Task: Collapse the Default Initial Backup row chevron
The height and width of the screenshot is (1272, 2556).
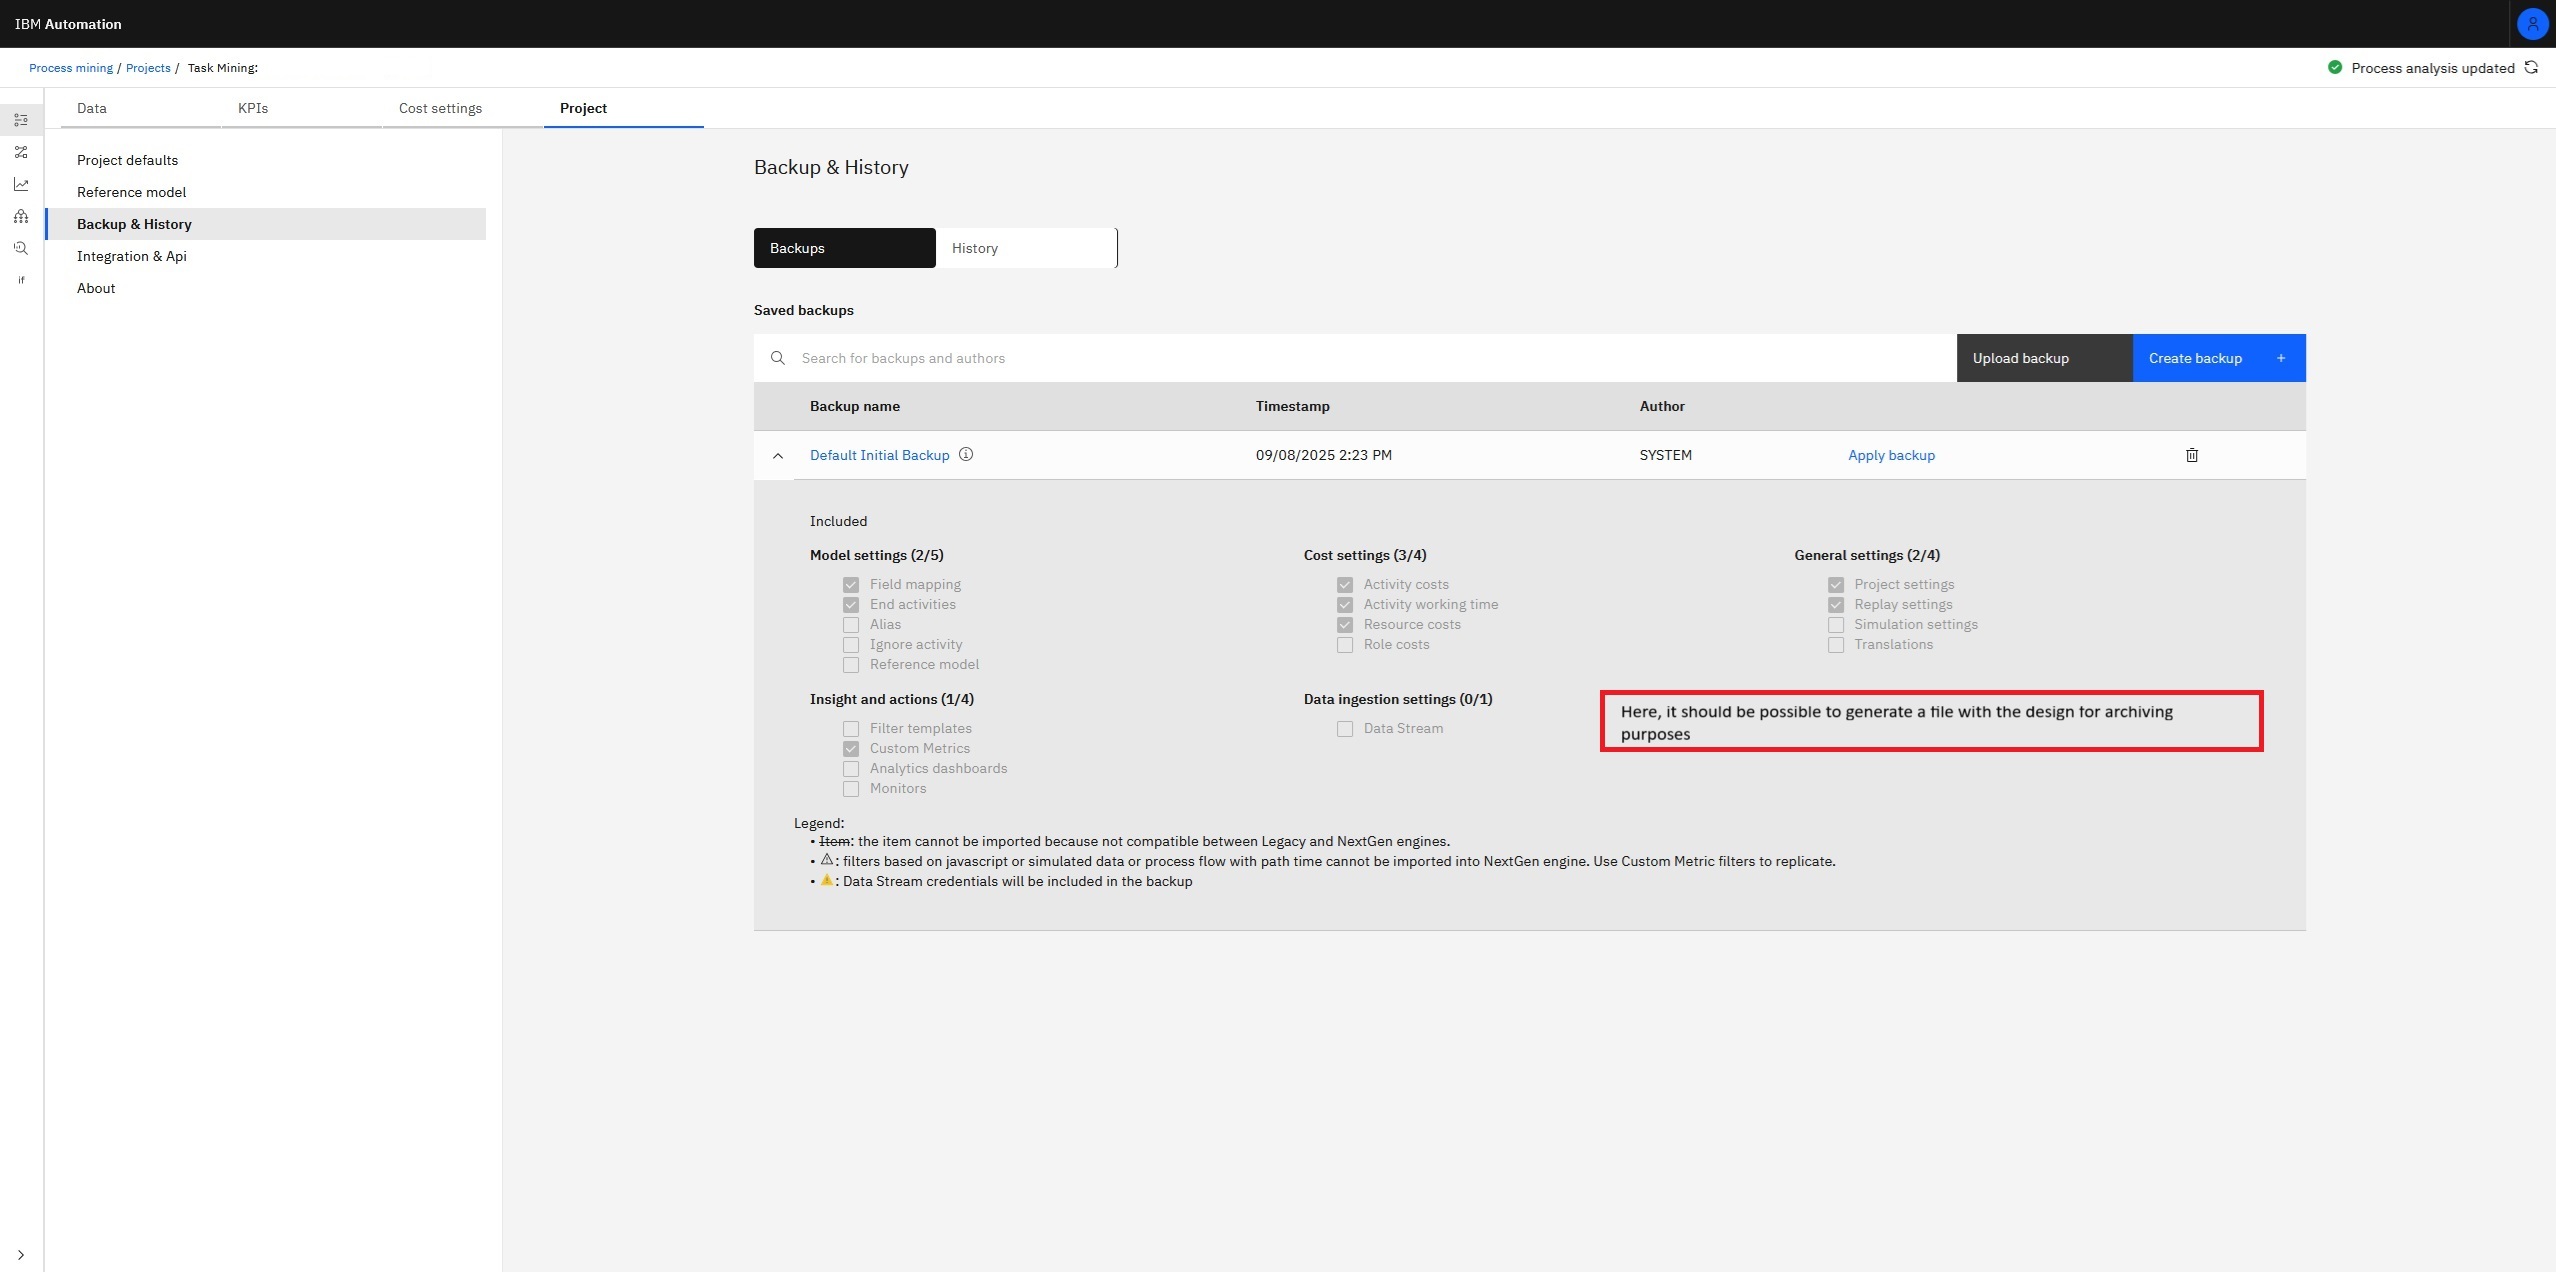Action: 778,456
